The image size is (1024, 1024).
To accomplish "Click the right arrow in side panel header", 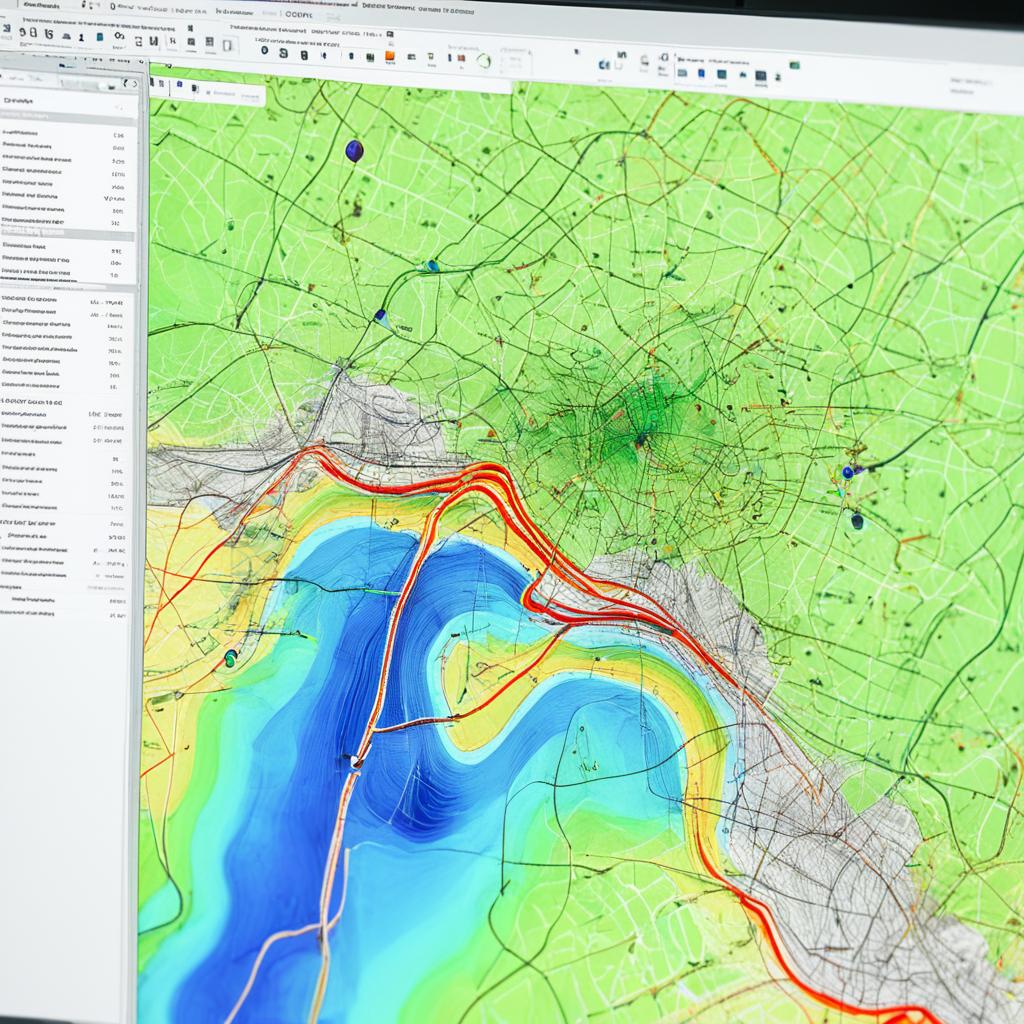I will point(135,84).
